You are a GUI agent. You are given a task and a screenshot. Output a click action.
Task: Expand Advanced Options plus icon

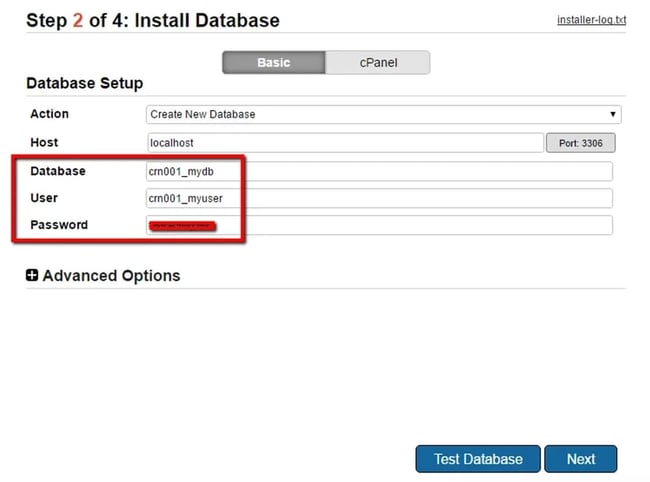[32, 275]
